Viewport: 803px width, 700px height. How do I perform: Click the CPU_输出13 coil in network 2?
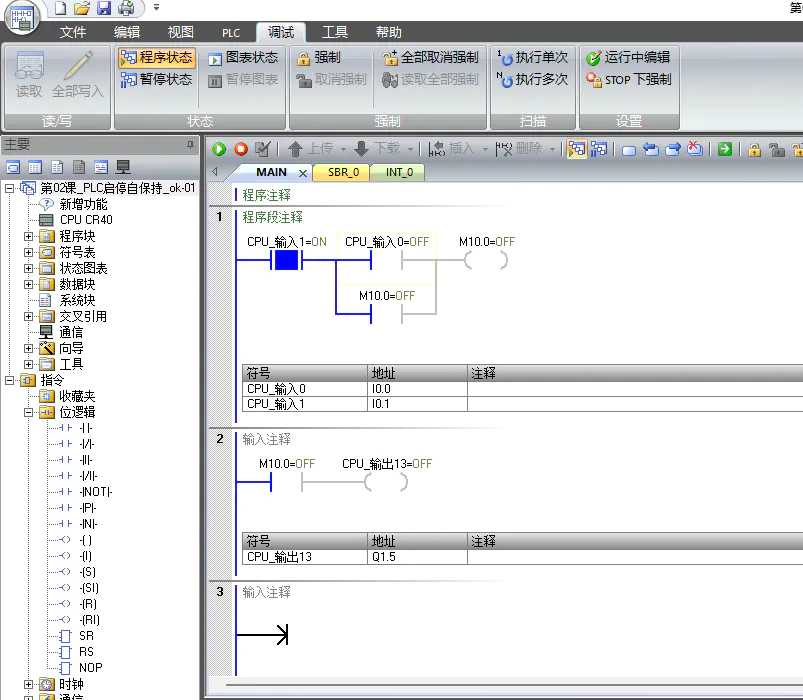tap(386, 482)
